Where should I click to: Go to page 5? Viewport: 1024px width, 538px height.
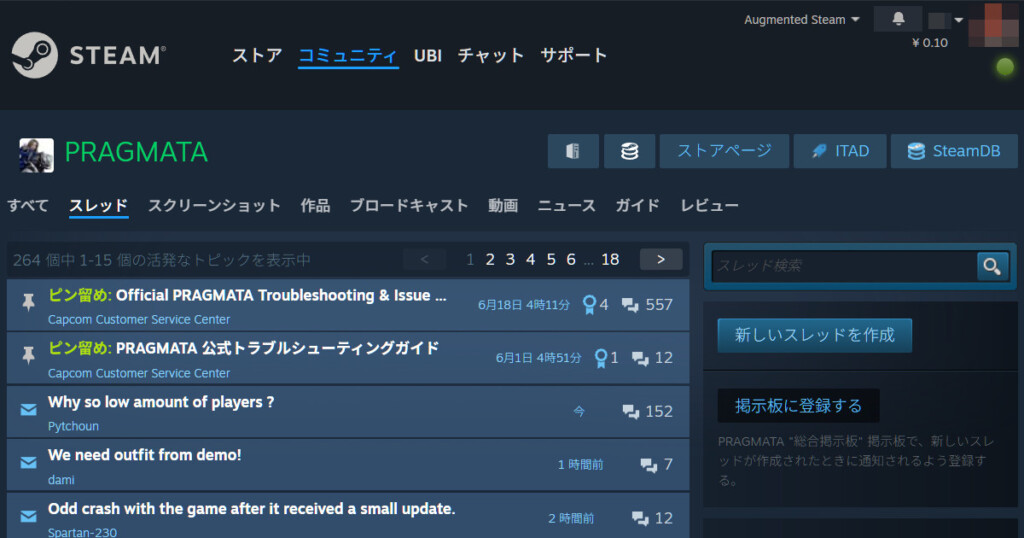coord(551,260)
